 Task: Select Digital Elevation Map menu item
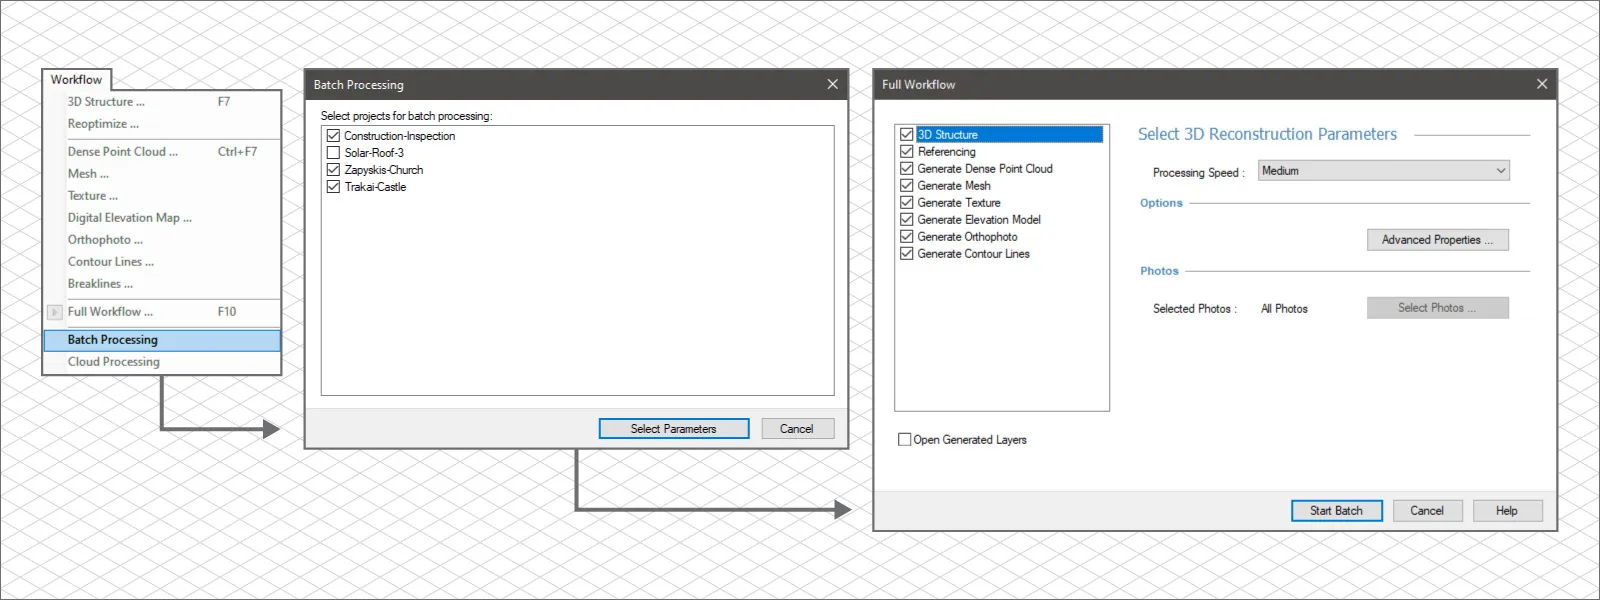coord(162,218)
